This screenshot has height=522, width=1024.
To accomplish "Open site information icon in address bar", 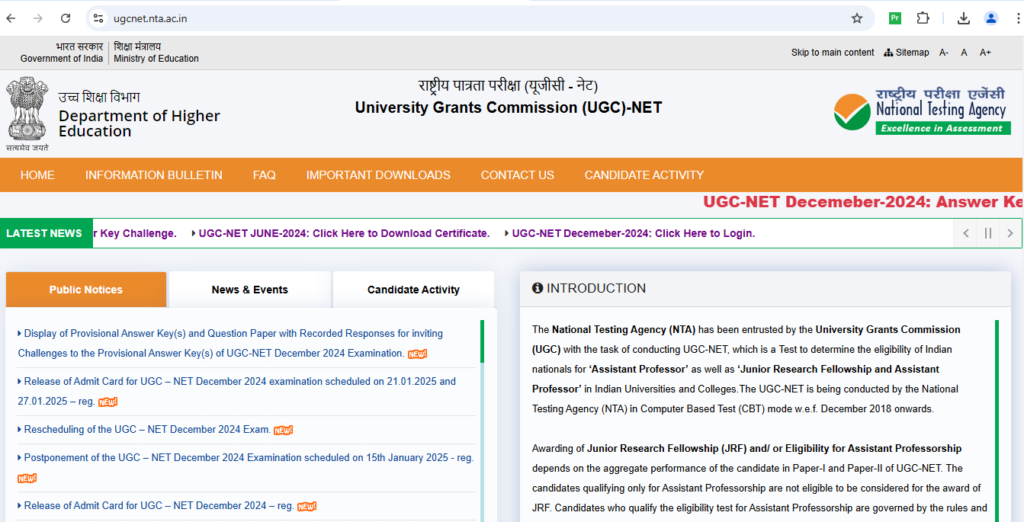I will [x=99, y=18].
